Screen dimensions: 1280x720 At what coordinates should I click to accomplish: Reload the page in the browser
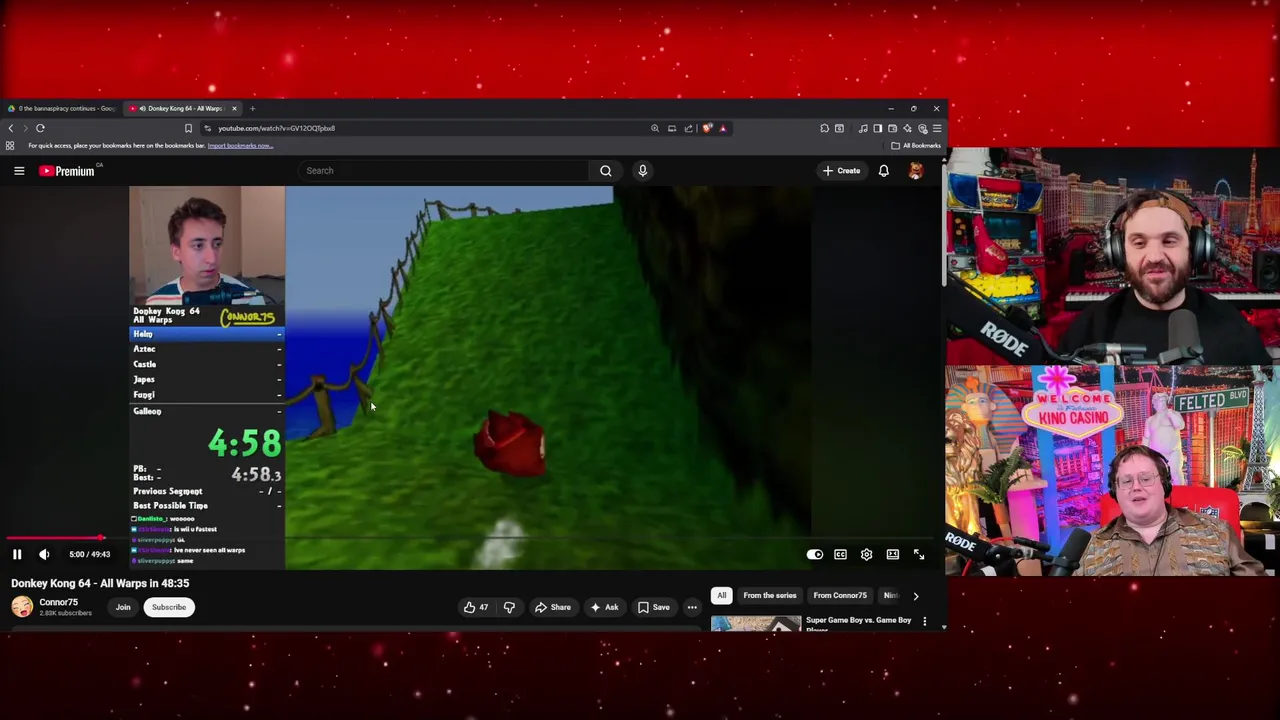(40, 128)
